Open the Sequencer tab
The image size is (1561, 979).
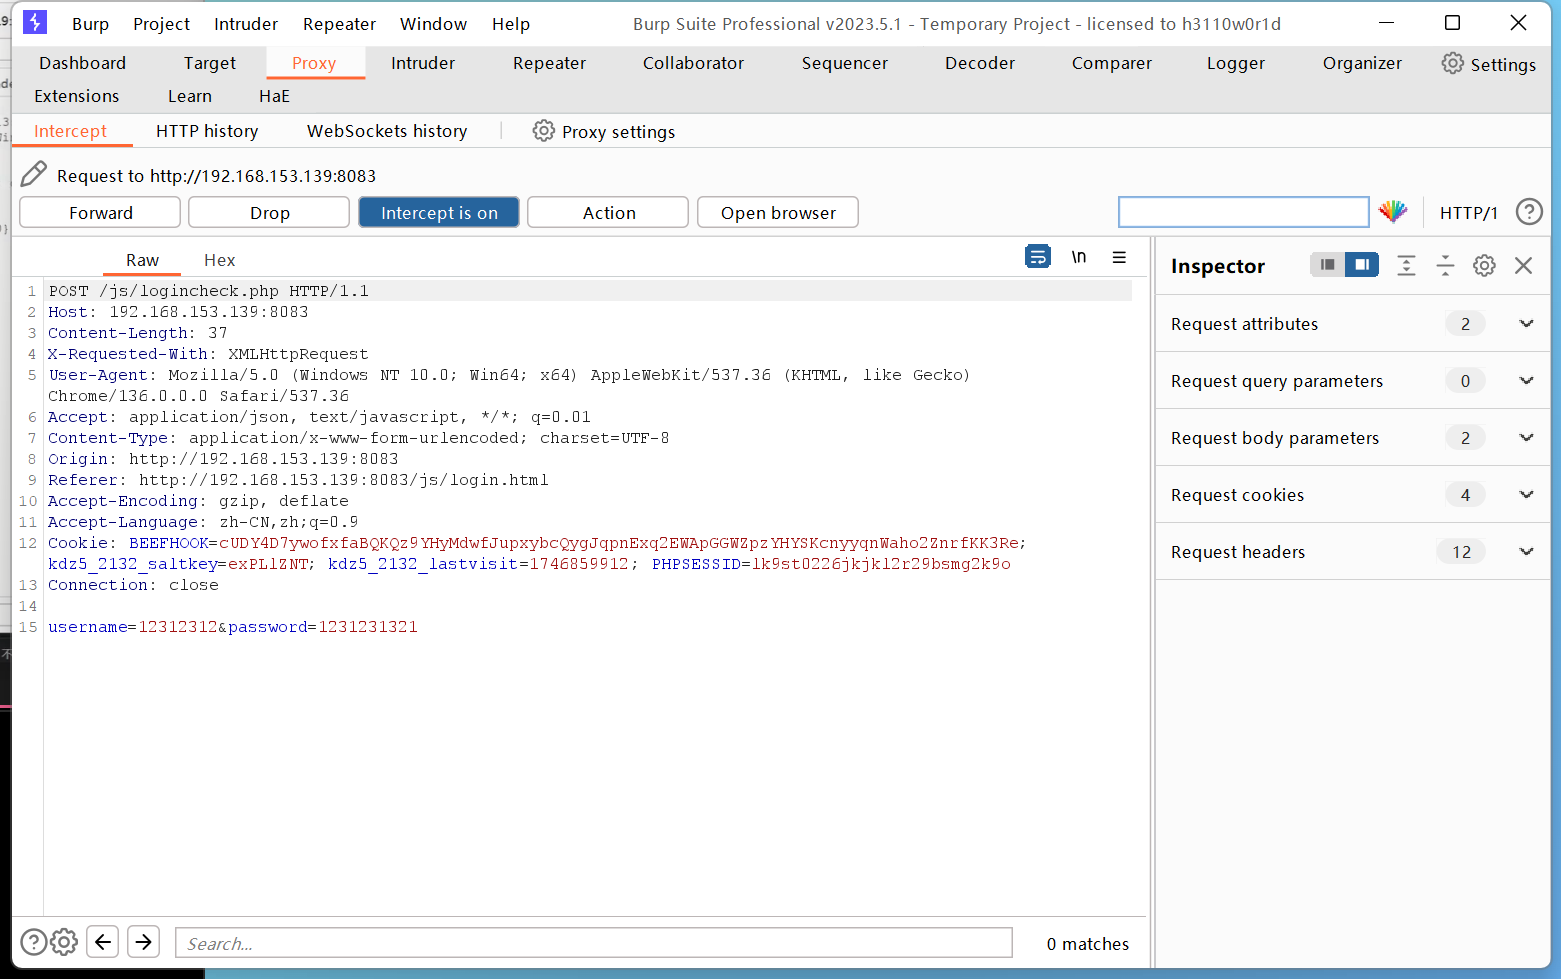click(x=845, y=63)
